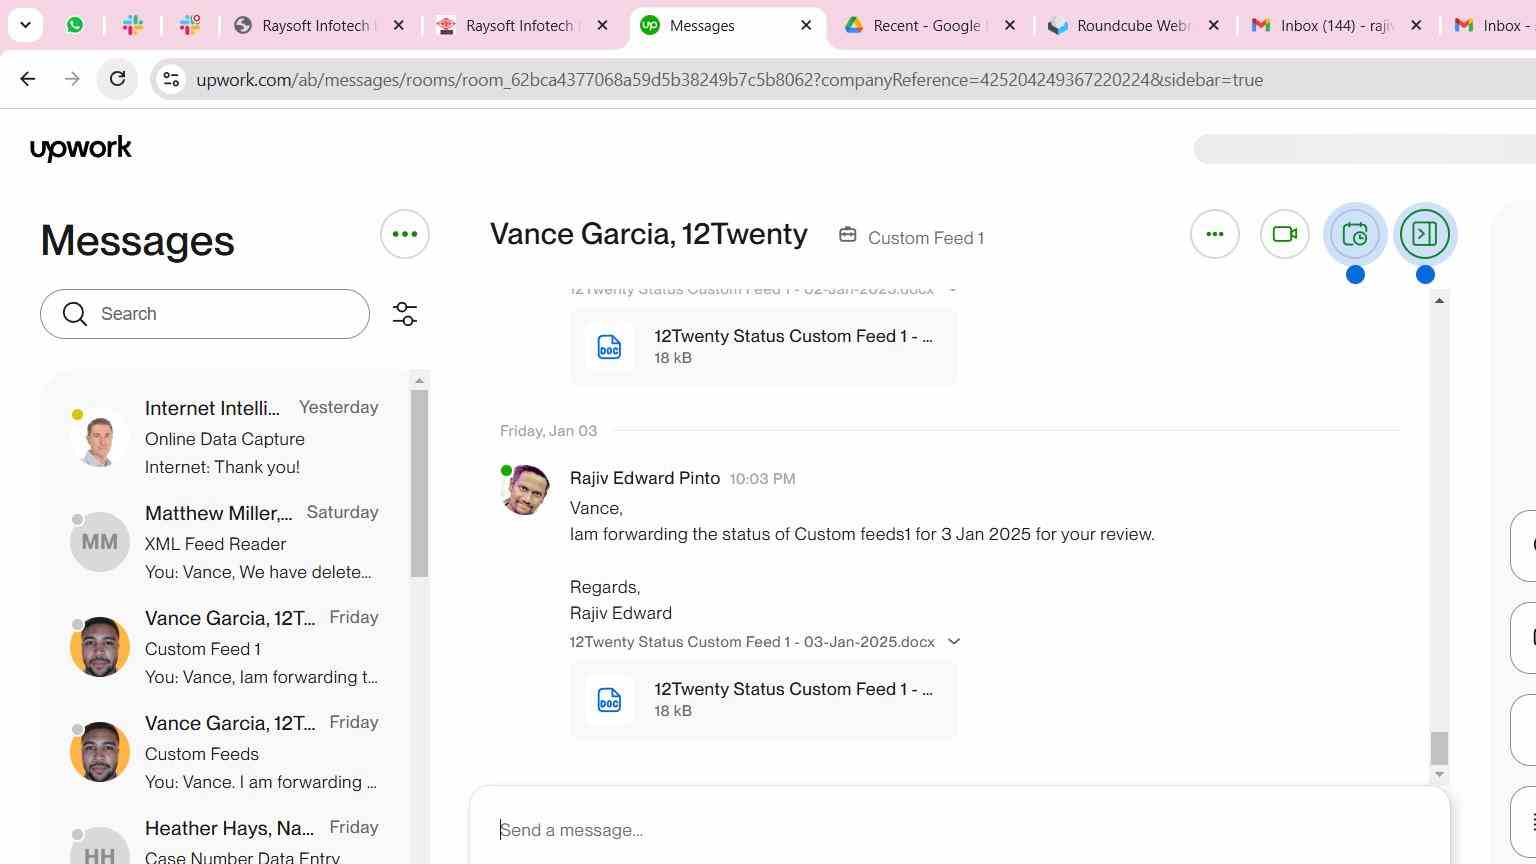Open the tab search dropdown arrow

(x=25, y=25)
